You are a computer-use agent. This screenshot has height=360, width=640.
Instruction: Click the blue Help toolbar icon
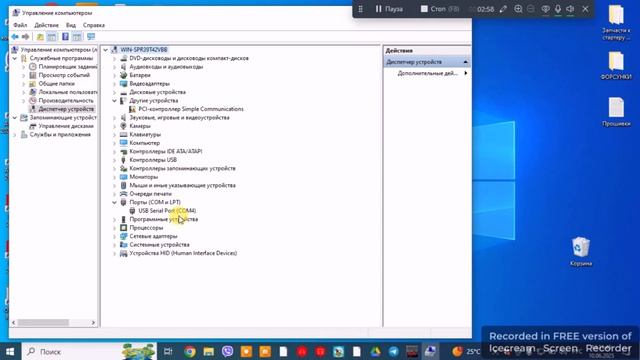65,37
